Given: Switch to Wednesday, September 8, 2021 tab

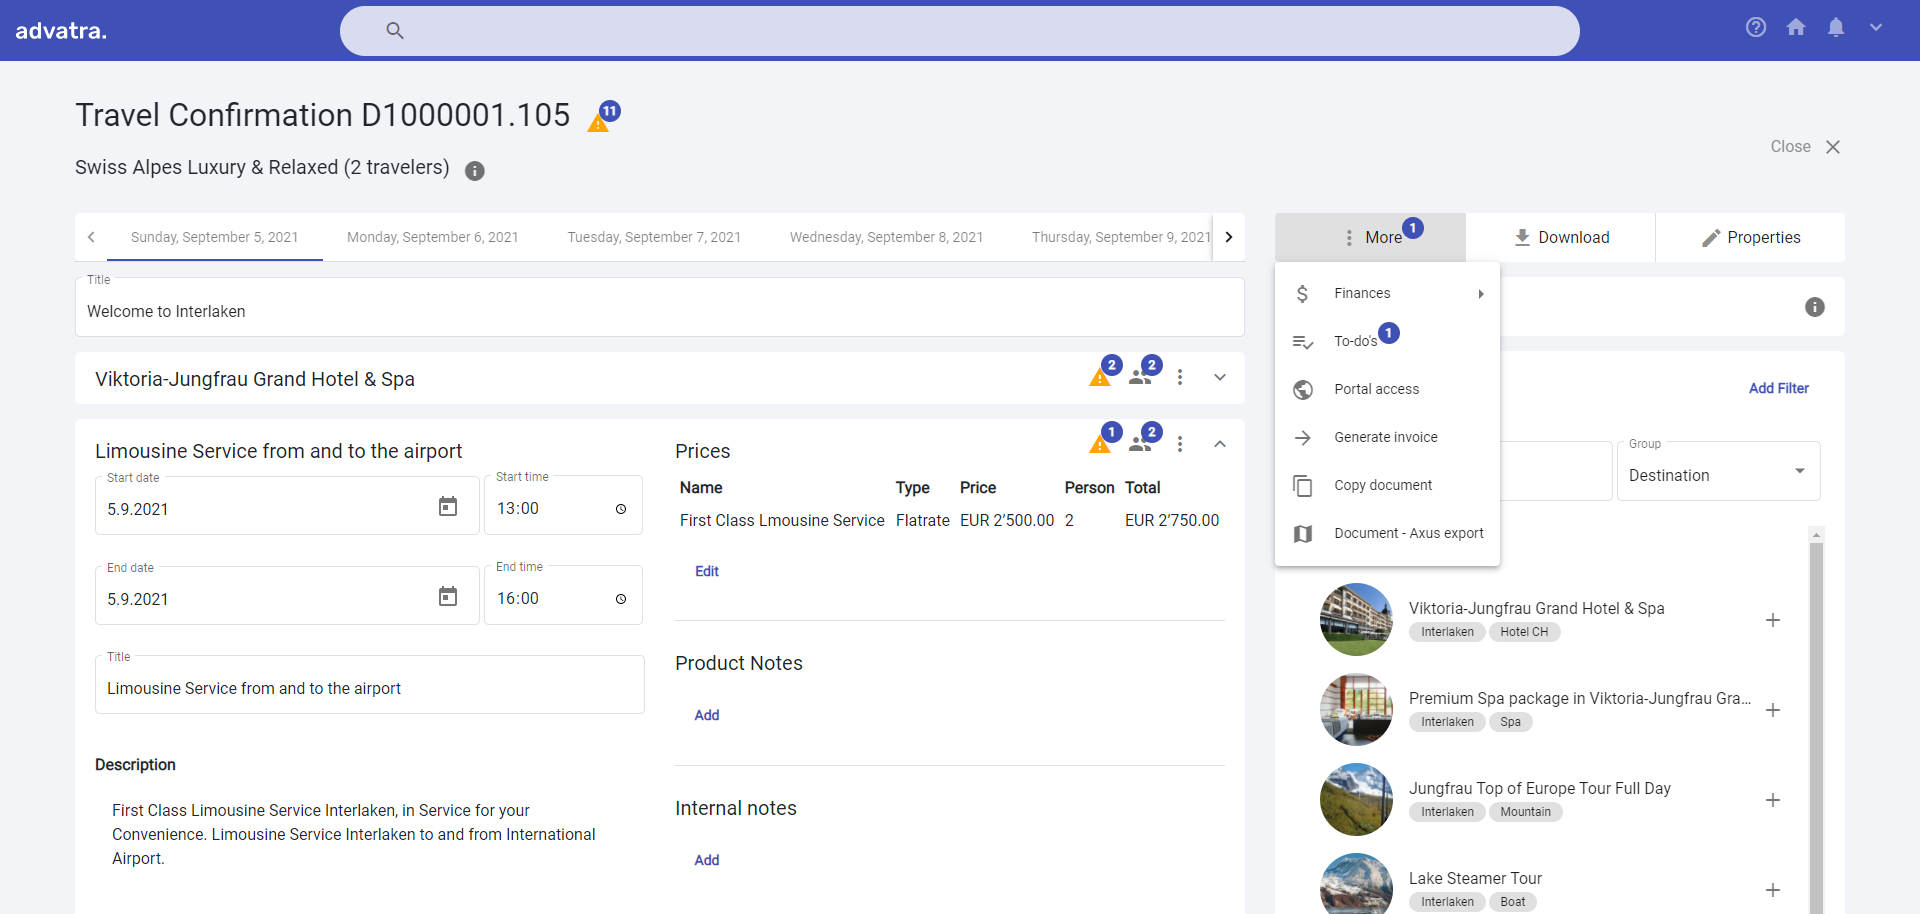Looking at the screenshot, I should coord(886,237).
